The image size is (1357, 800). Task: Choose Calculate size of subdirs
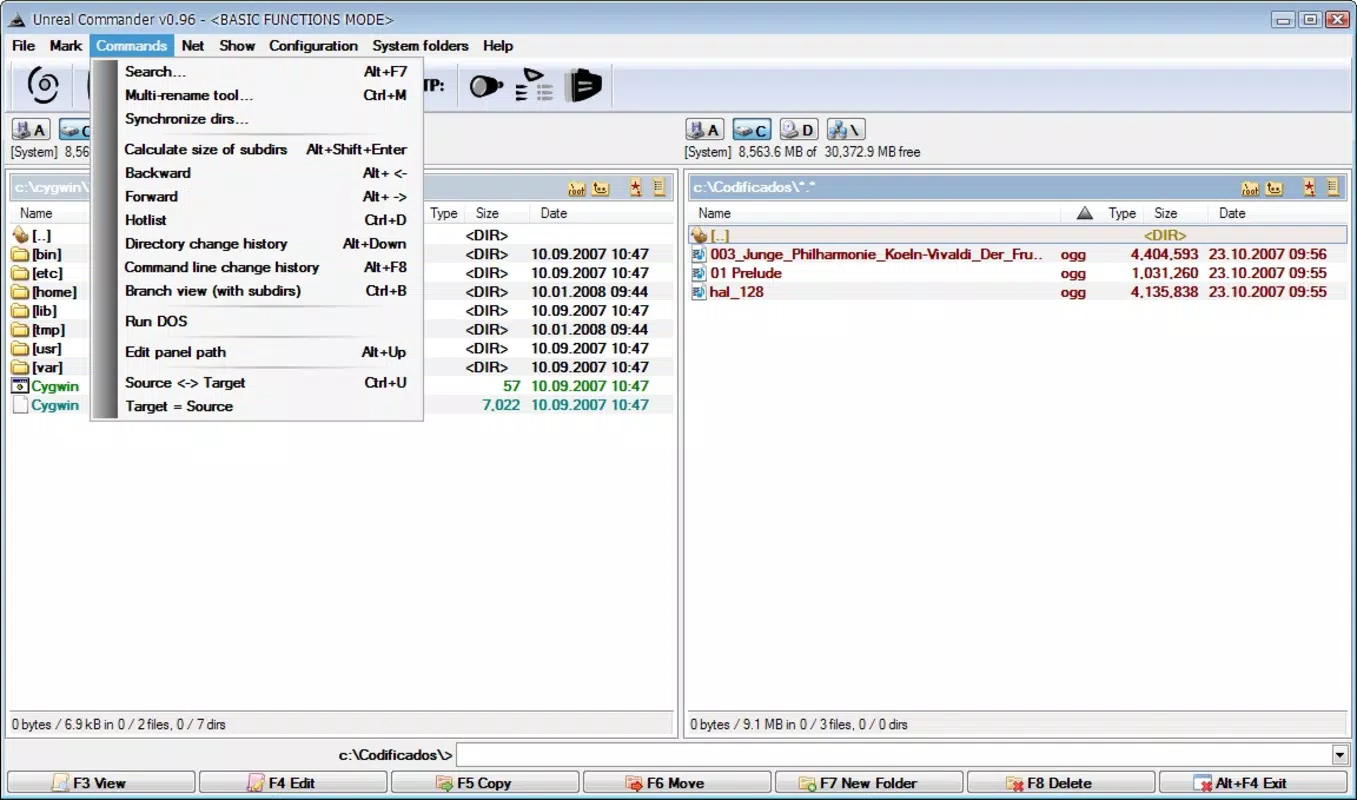tap(267, 149)
